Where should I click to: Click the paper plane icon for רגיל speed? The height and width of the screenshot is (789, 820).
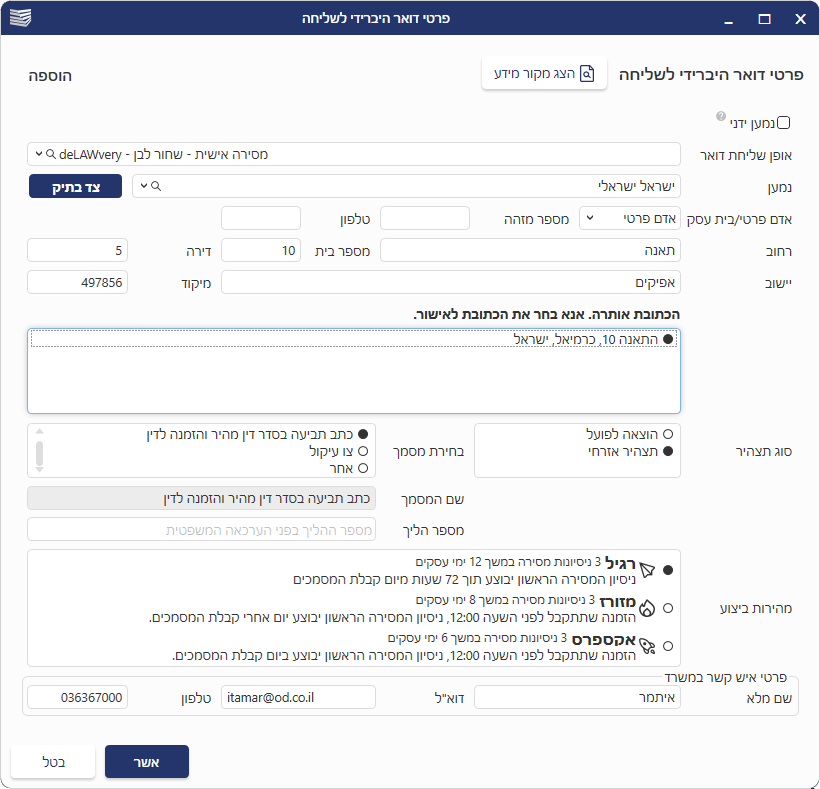tap(647, 569)
